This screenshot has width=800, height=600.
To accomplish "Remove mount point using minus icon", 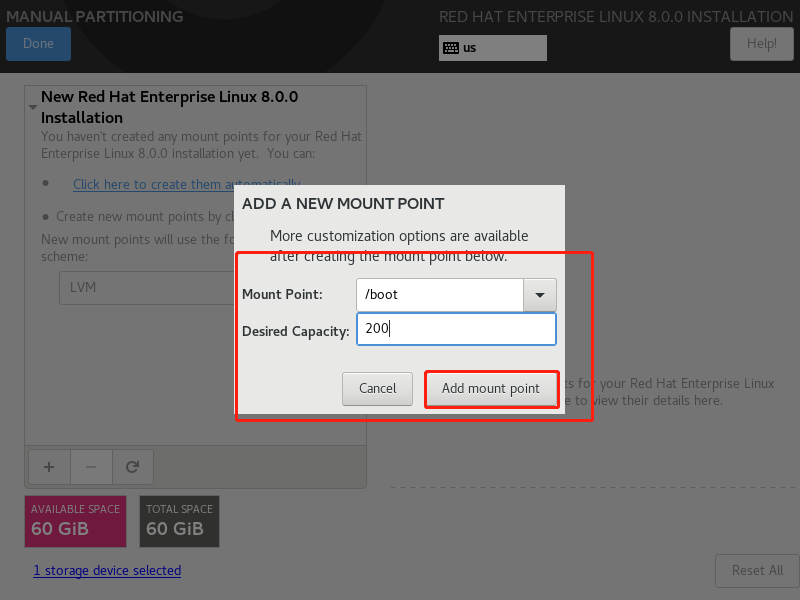I will (x=91, y=467).
